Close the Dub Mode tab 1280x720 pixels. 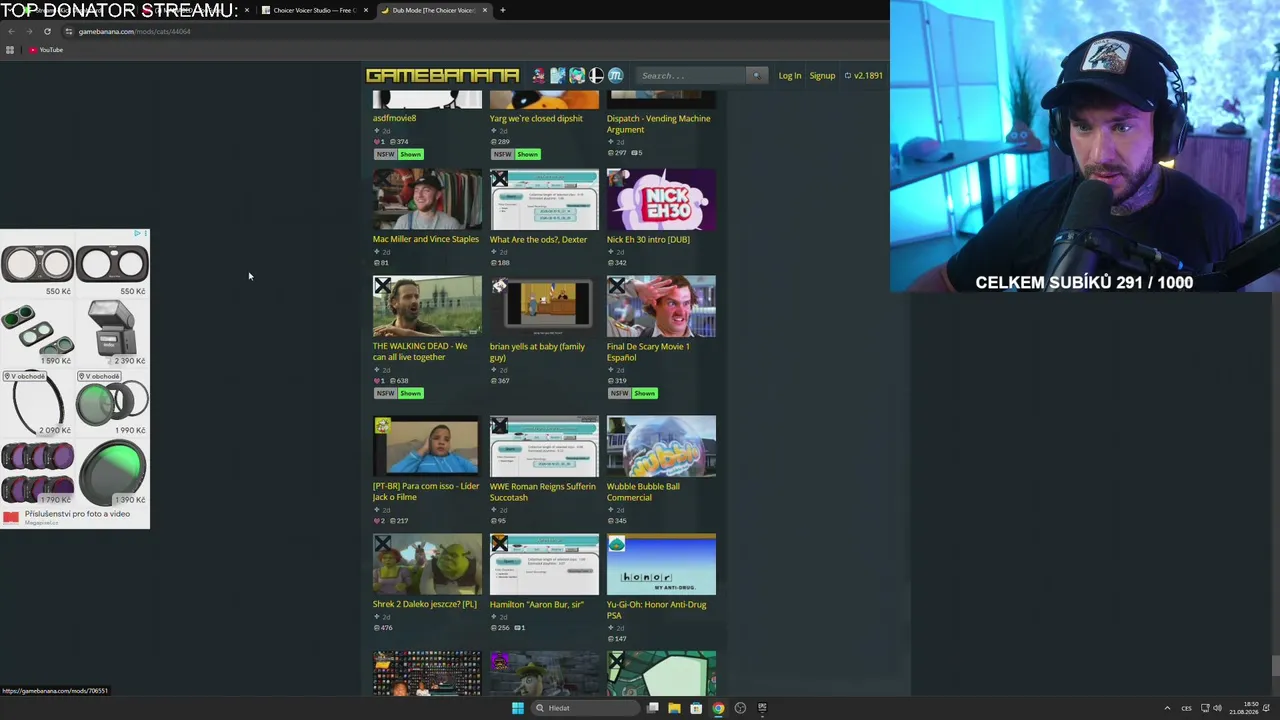(485, 10)
